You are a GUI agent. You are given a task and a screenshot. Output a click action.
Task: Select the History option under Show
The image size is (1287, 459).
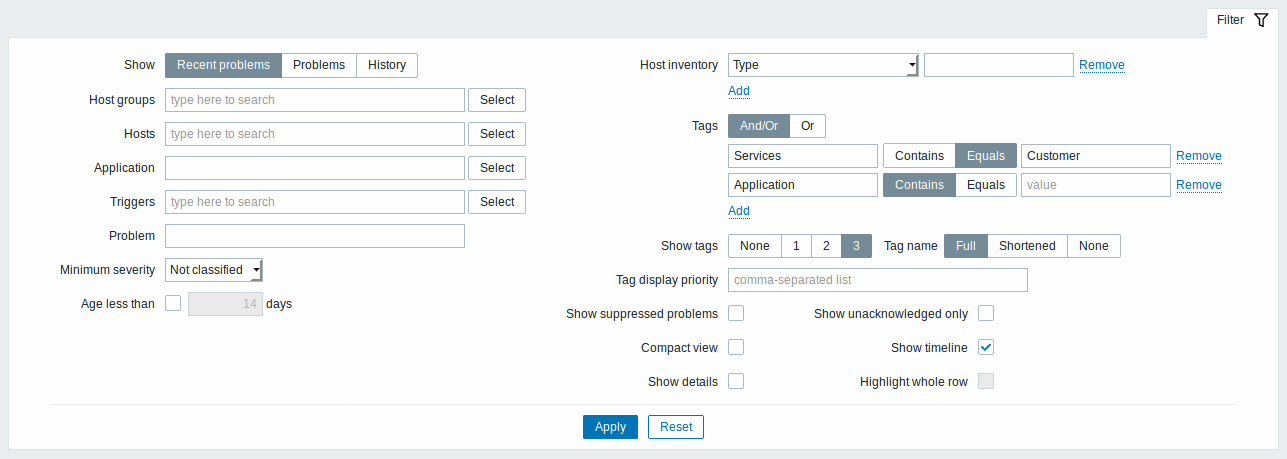coord(387,65)
